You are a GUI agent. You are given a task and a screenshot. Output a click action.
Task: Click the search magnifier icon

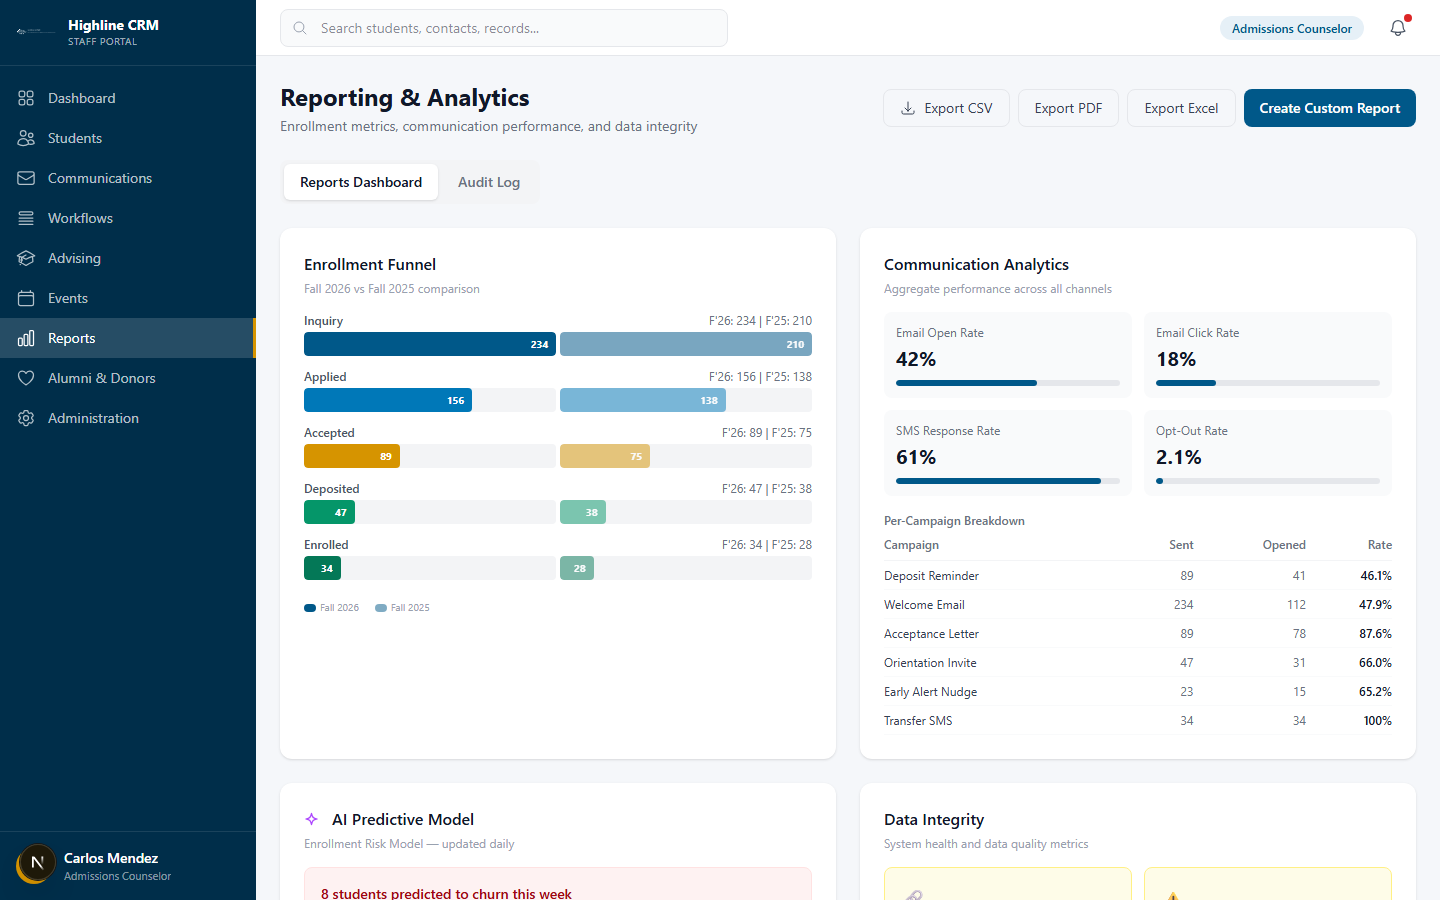[x=300, y=28]
